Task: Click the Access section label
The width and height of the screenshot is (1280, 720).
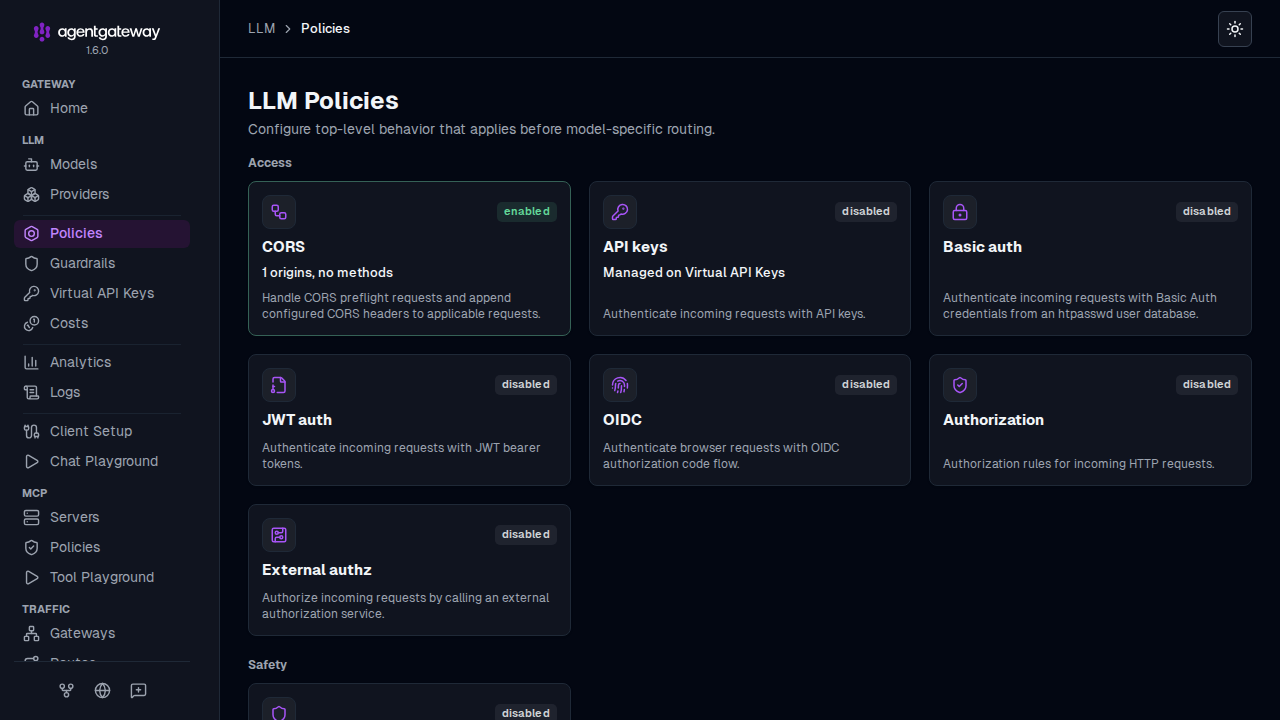Action: [x=270, y=162]
